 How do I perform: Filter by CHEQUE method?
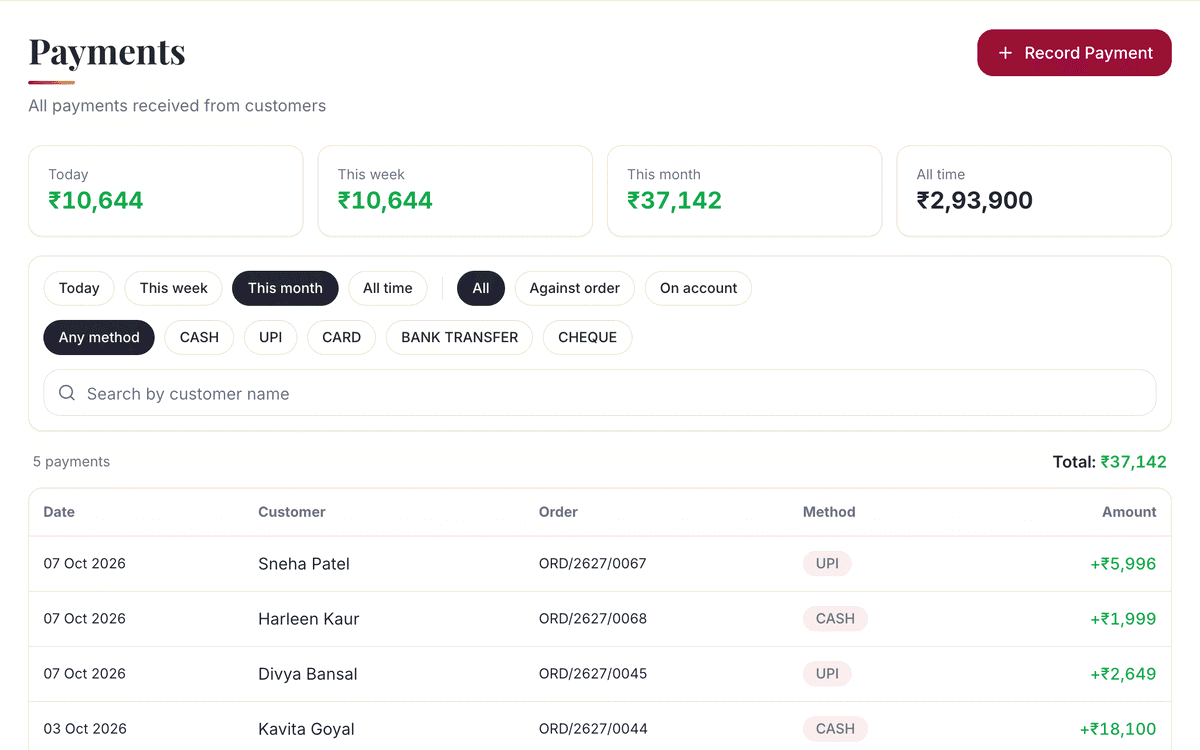click(587, 337)
